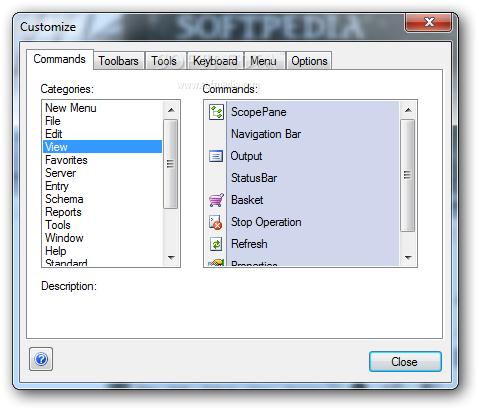Select the StatusBar command
The width and height of the screenshot is (479, 410).
point(302,178)
